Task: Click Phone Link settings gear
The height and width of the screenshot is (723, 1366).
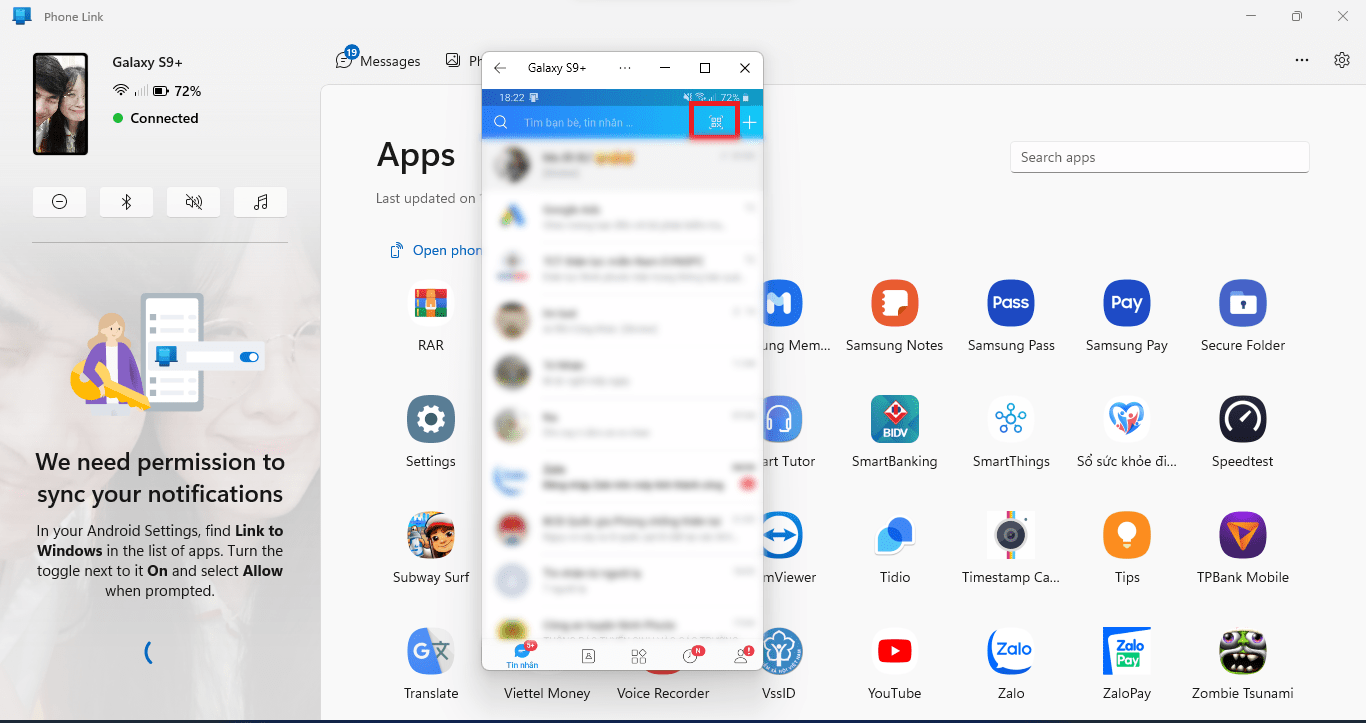Action: pos(1342,60)
